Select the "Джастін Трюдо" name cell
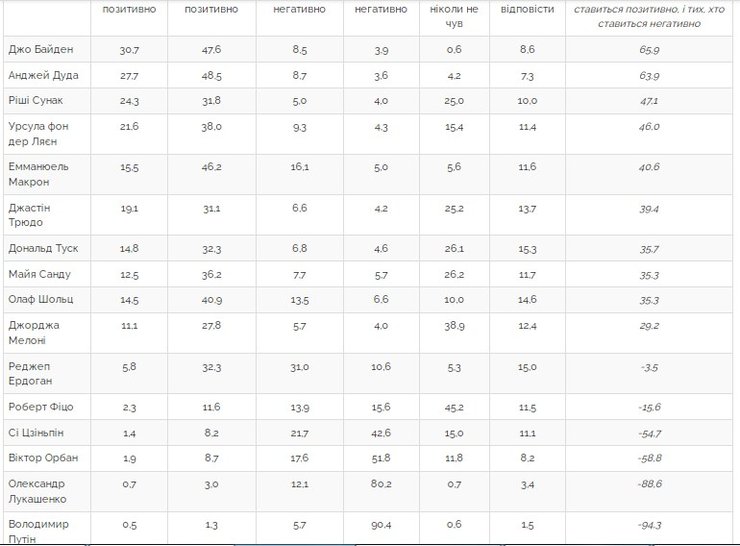The image size is (740, 546). click(29, 215)
